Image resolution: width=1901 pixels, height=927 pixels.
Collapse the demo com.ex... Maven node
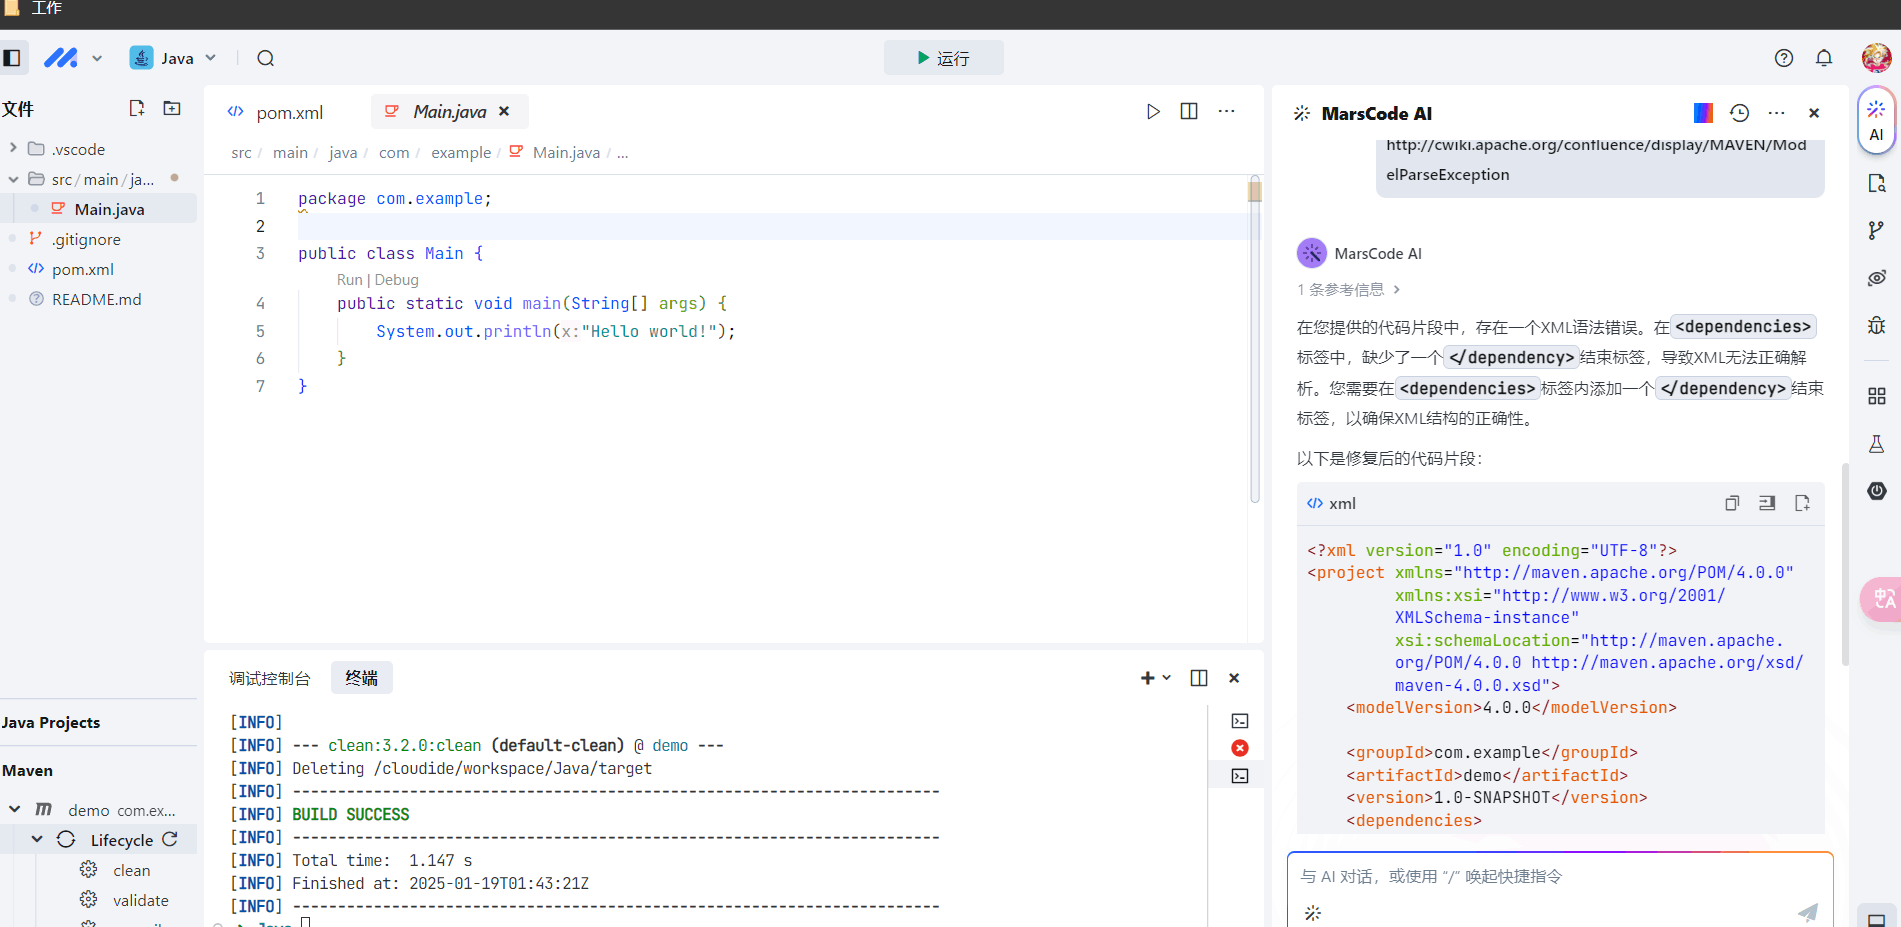click(x=15, y=809)
